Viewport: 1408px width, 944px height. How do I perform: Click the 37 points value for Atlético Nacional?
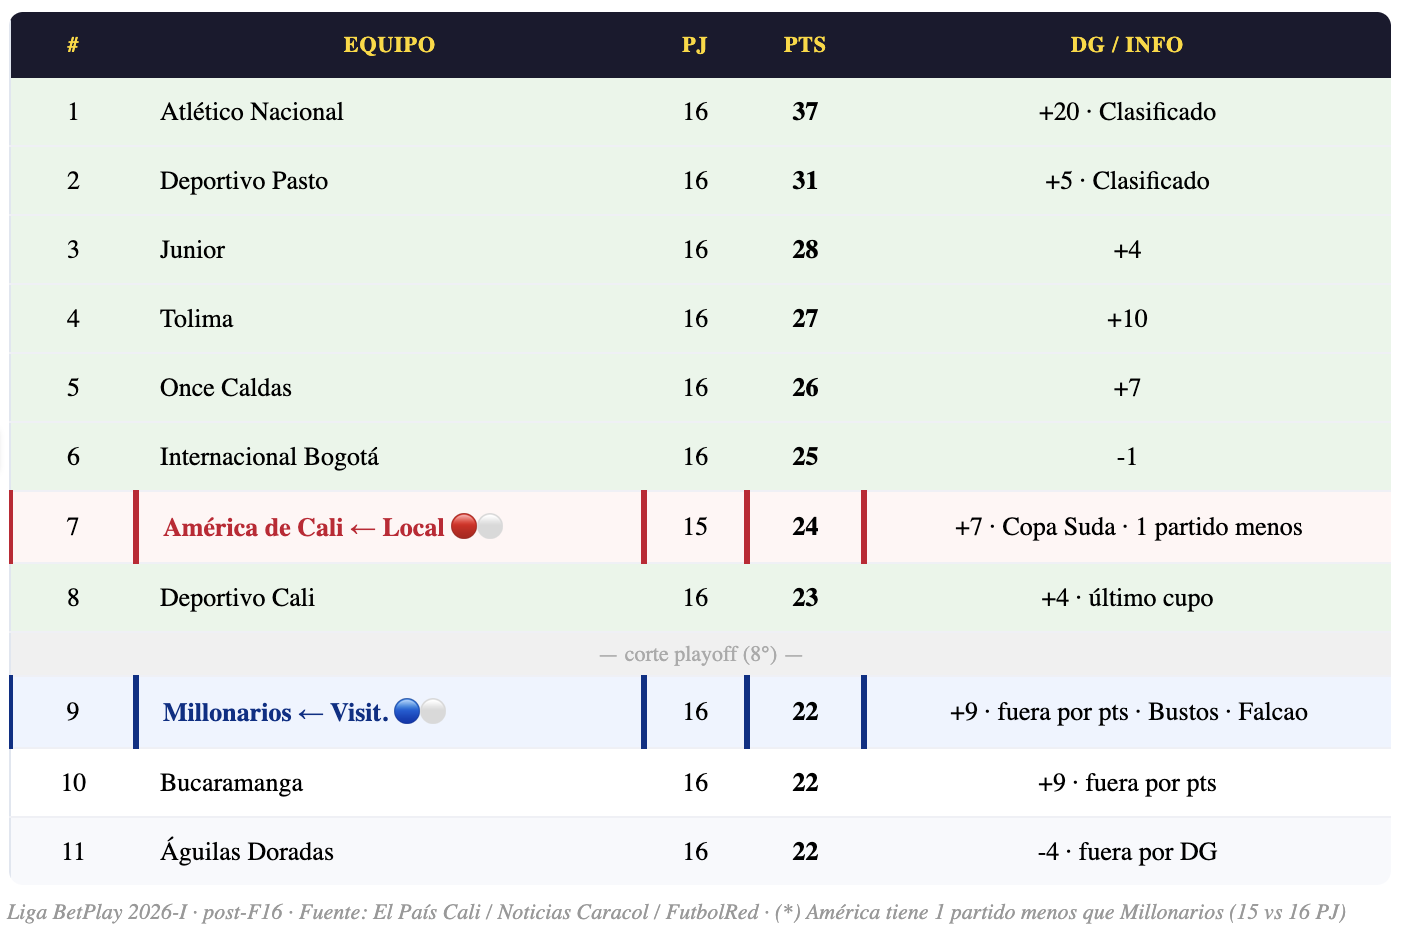pyautogui.click(x=805, y=112)
